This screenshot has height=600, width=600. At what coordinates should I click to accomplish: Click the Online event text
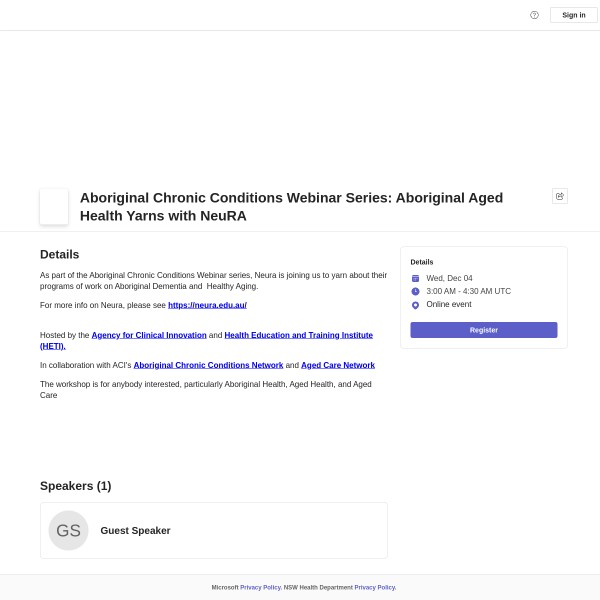pos(449,305)
